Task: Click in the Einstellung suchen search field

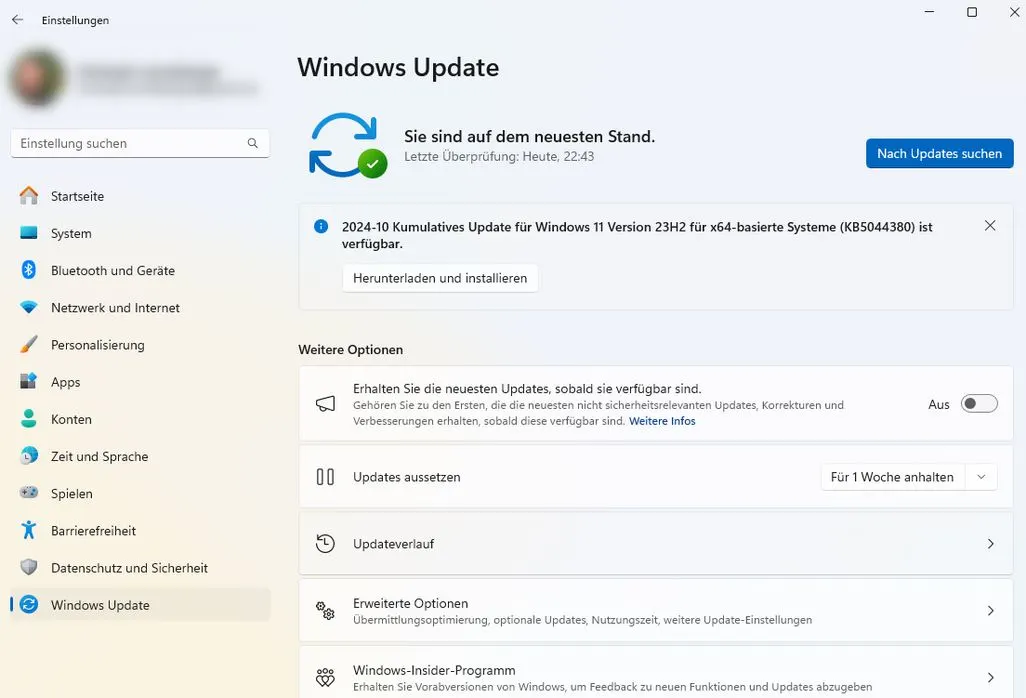Action: 140,143
